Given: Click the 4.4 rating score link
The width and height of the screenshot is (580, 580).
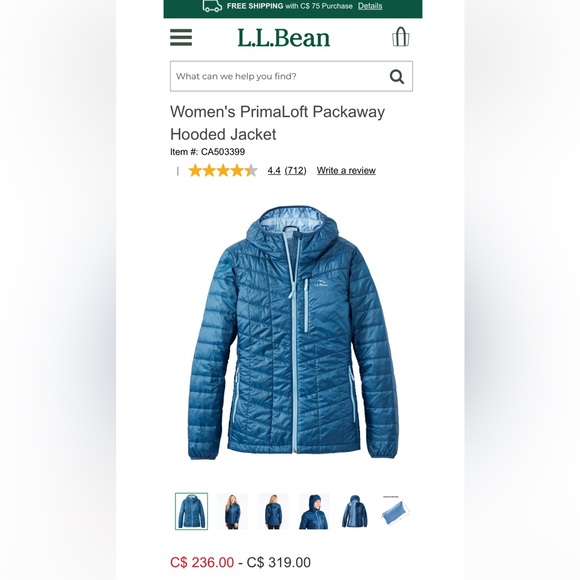Looking at the screenshot, I should 274,171.
